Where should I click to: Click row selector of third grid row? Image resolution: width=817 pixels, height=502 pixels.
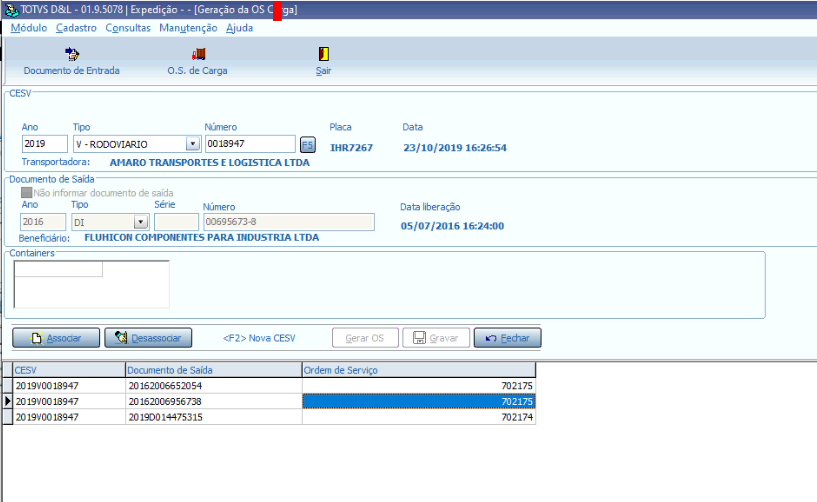tap(8, 417)
